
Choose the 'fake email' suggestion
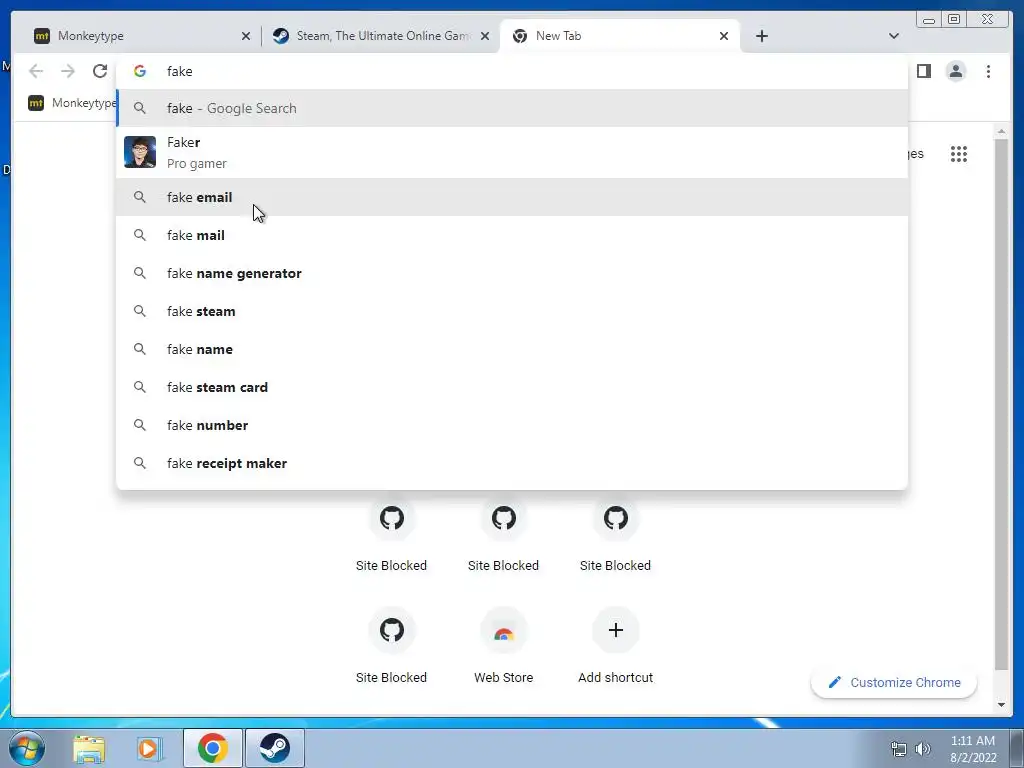512,197
